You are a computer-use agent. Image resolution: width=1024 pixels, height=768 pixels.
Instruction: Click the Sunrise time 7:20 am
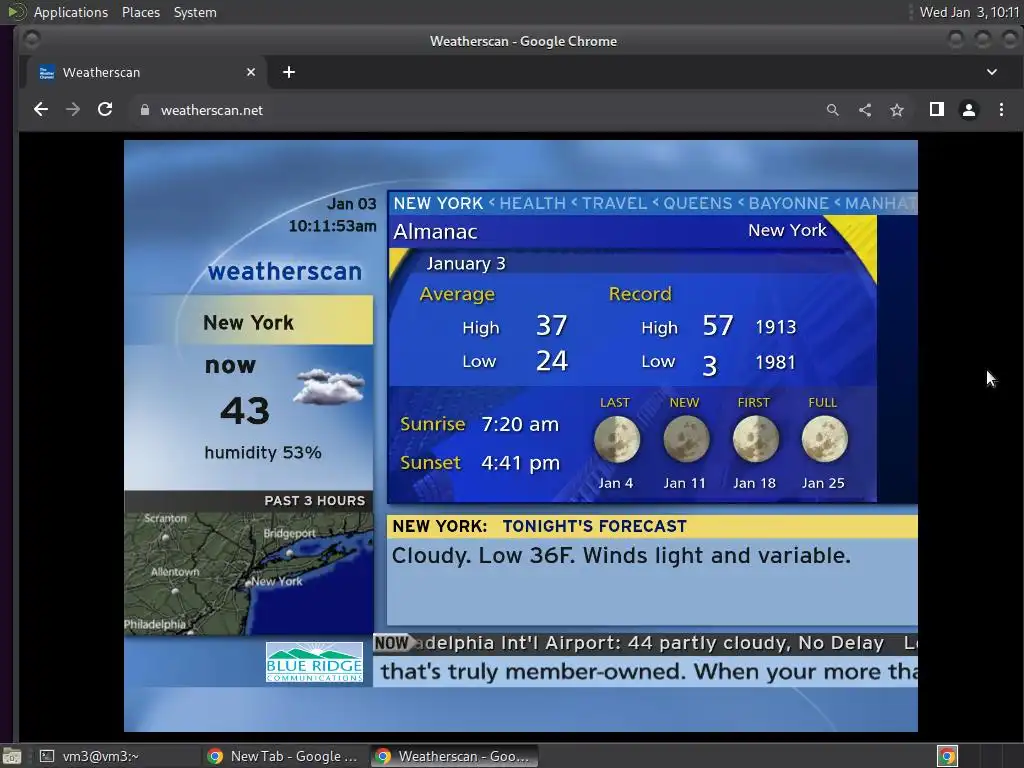click(x=520, y=424)
